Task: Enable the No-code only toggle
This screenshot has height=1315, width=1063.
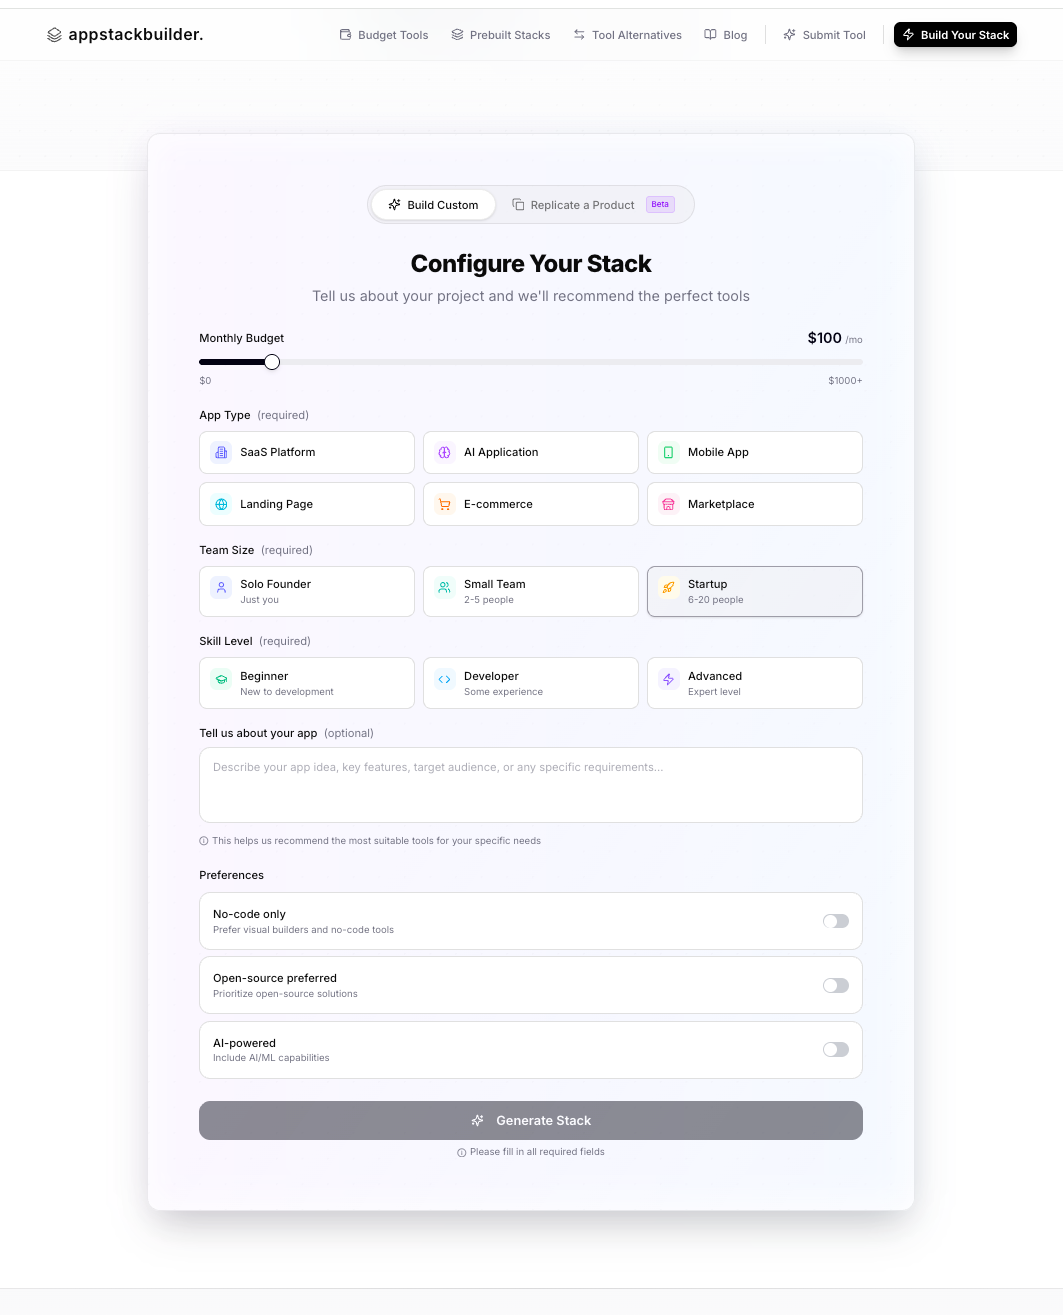Action: (x=835, y=921)
